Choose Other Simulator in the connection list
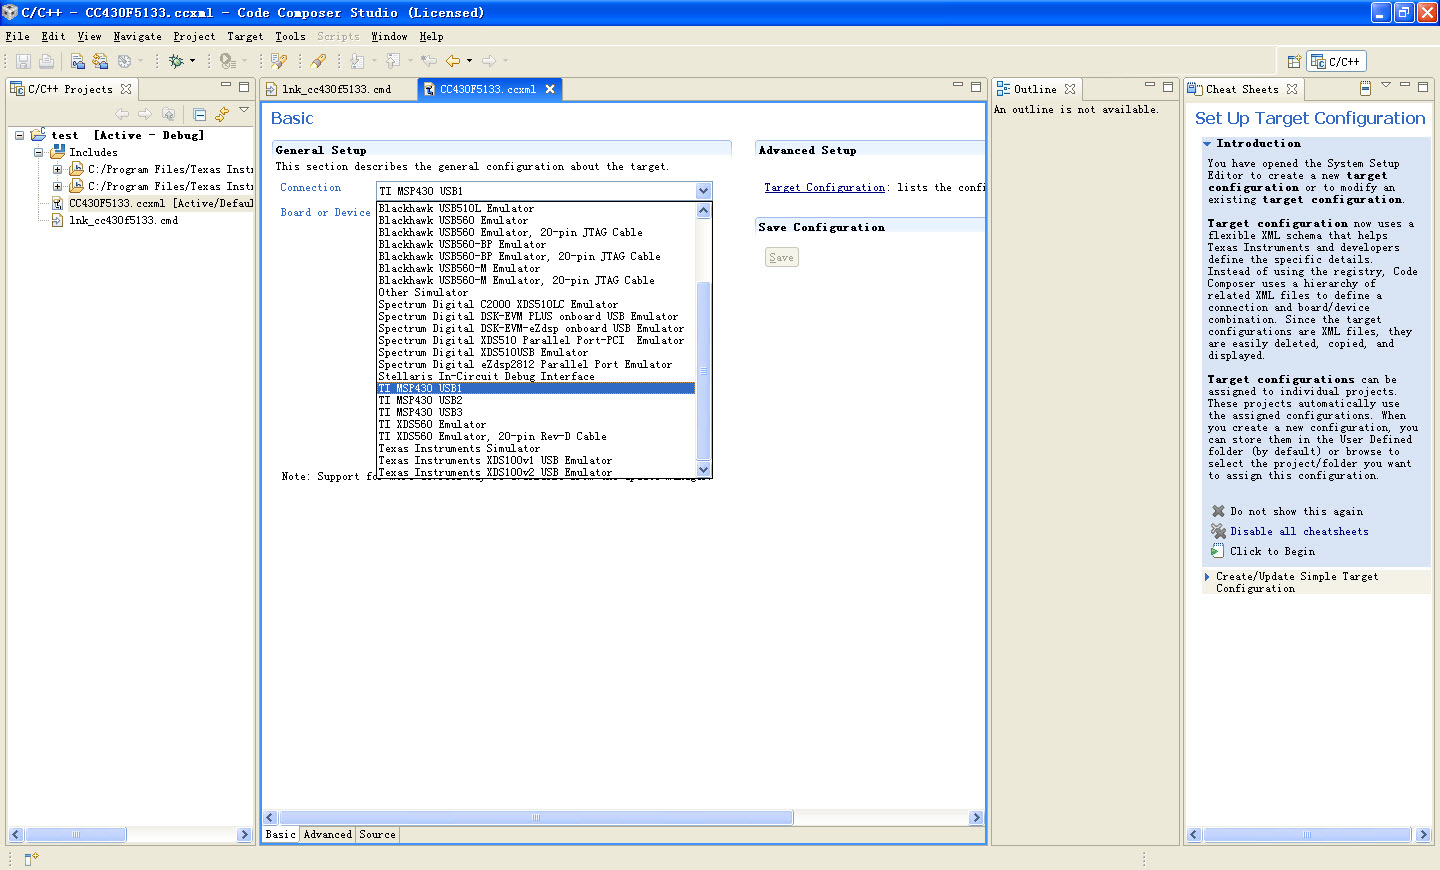The width and height of the screenshot is (1440, 870). 423,292
